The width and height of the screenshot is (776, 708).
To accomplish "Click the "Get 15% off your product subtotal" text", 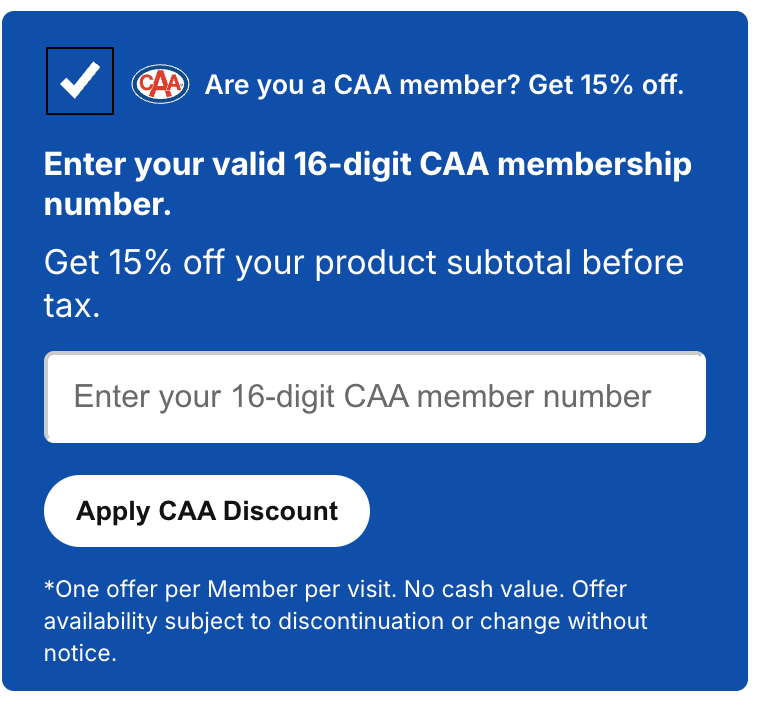I will click(364, 263).
